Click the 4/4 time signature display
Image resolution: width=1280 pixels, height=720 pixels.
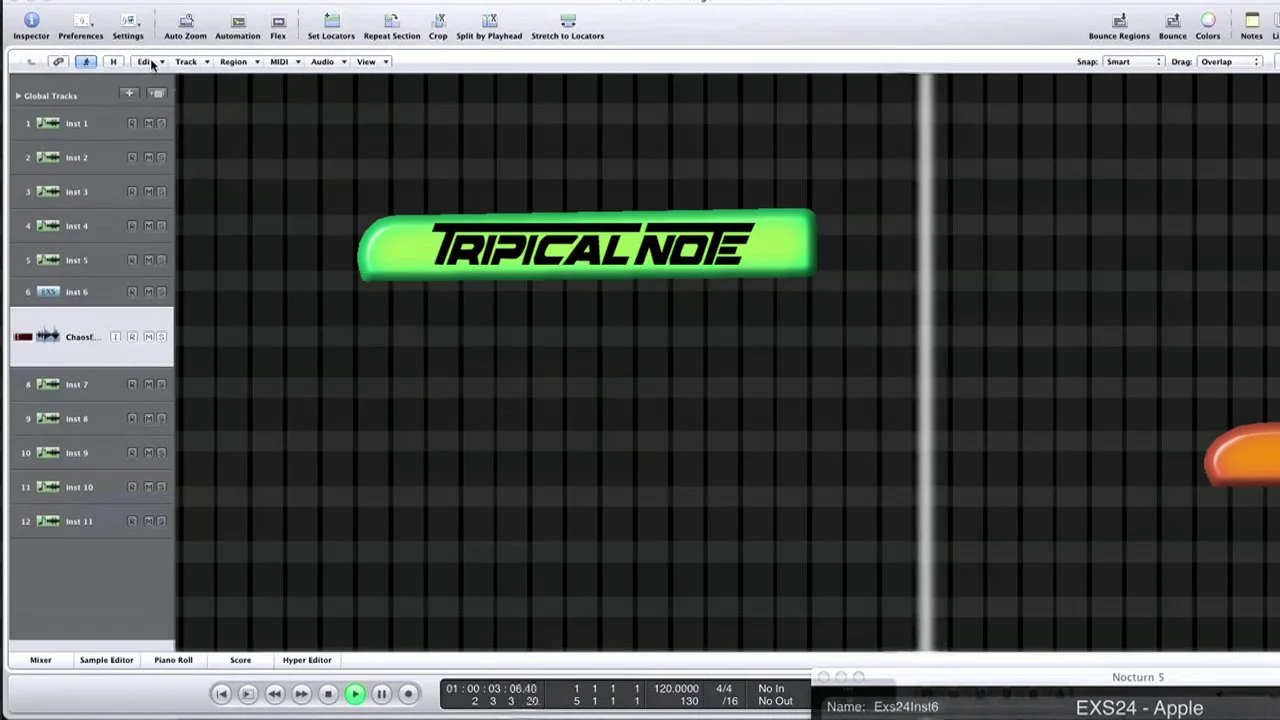coord(724,689)
